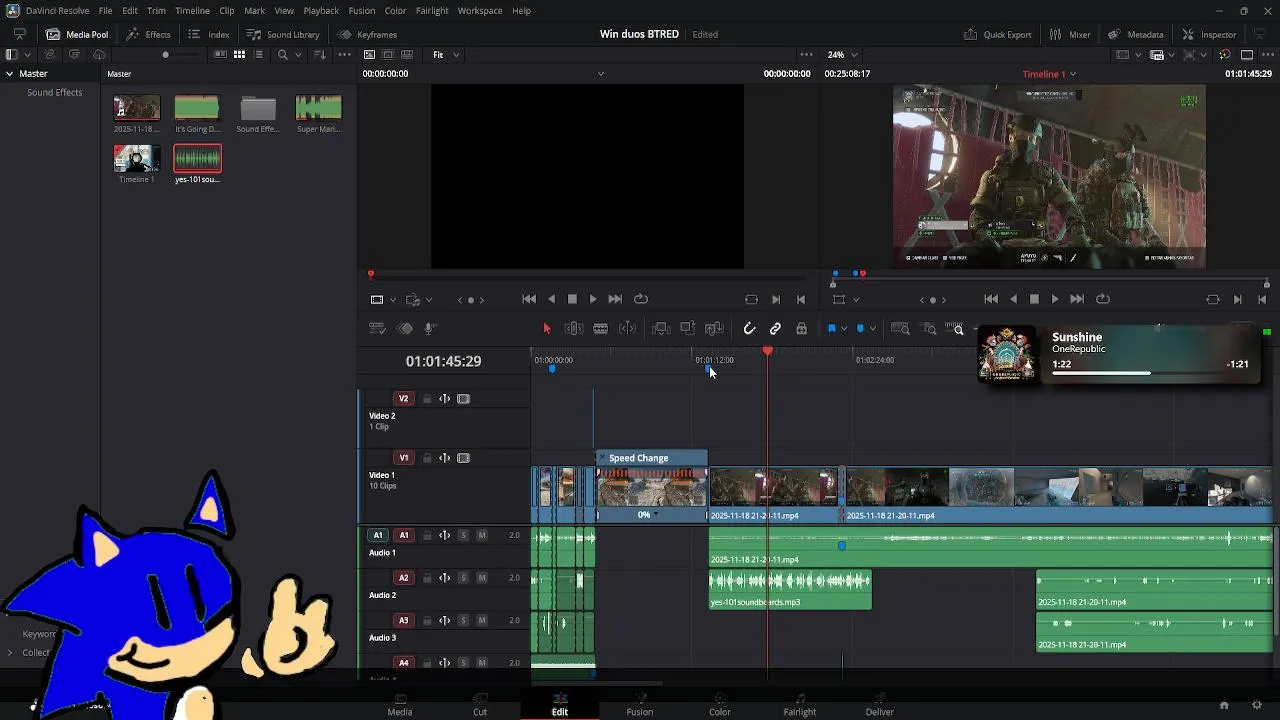This screenshot has height=720, width=1280.
Task: Click the source viewer jog bar
Action: pyautogui.click(x=587, y=276)
